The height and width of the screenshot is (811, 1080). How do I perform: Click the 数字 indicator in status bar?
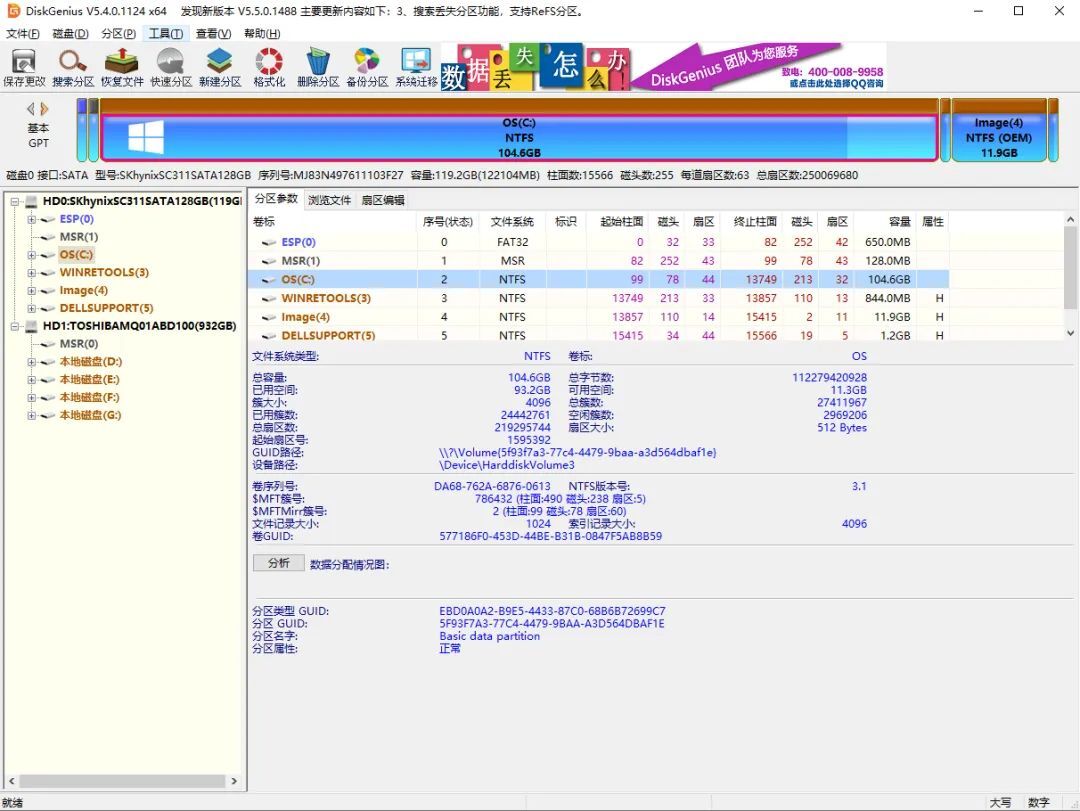(x=1039, y=803)
